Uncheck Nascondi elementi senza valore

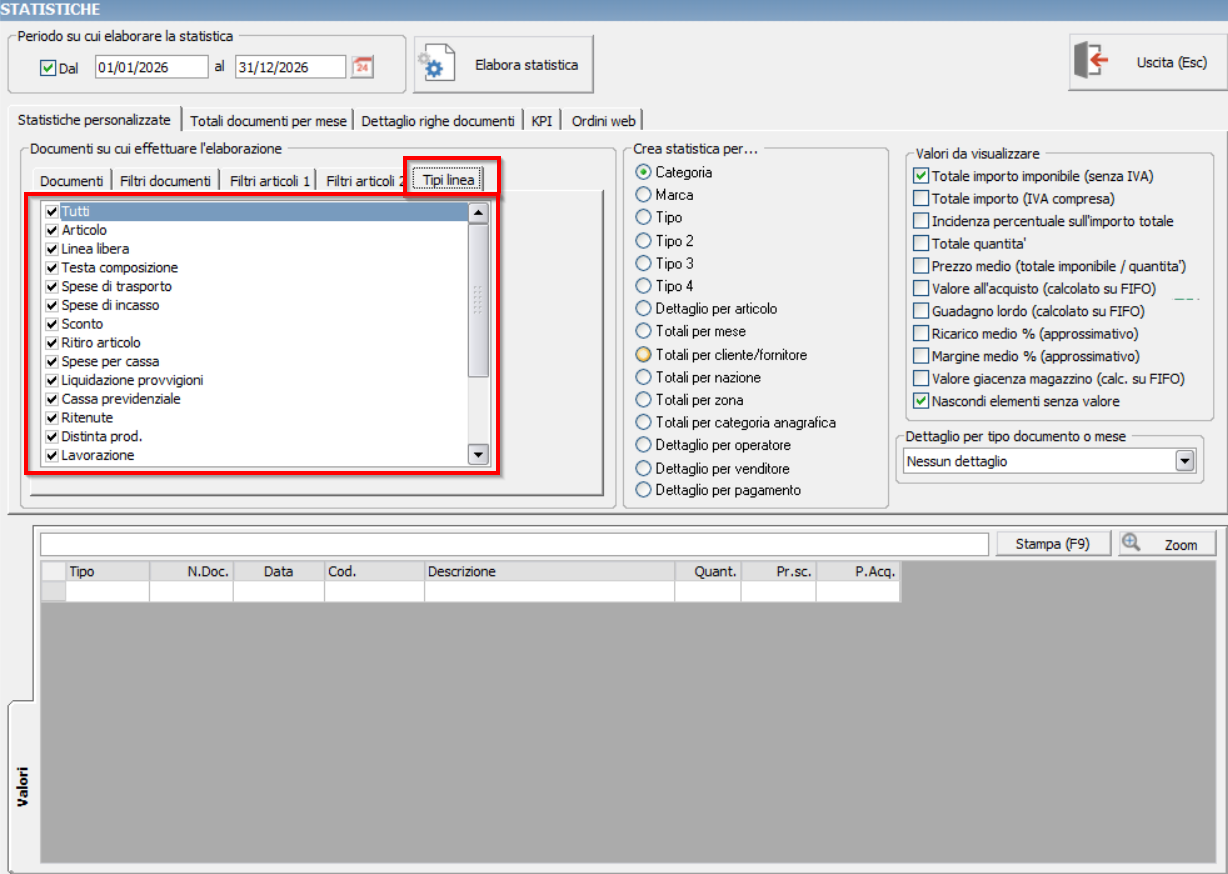point(921,401)
